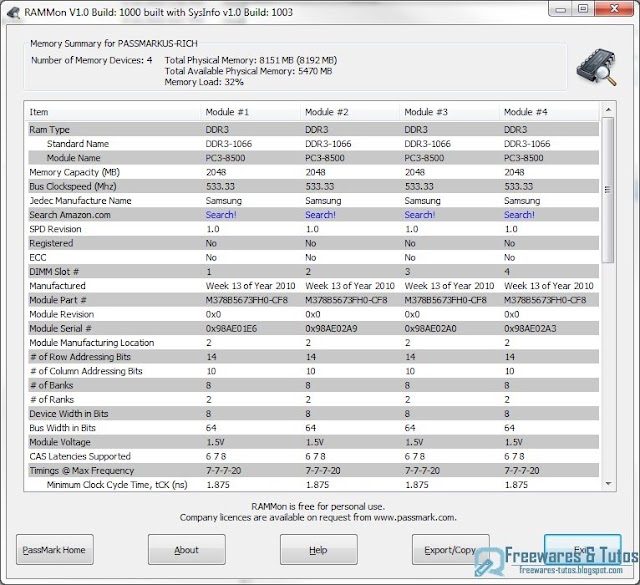Screen dimensions: 640x585
Task: Select the DIMM Slot # row label
Action: pyautogui.click(x=54, y=272)
